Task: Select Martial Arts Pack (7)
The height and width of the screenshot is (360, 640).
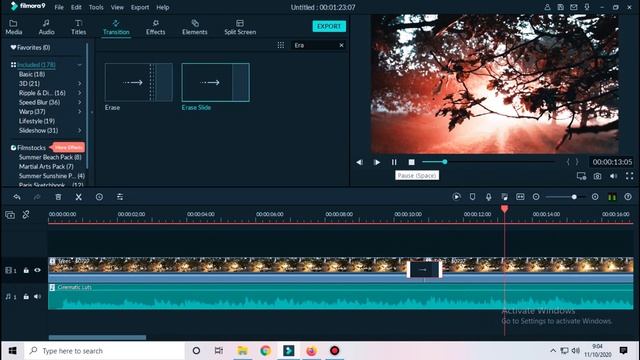Action: 46,167
